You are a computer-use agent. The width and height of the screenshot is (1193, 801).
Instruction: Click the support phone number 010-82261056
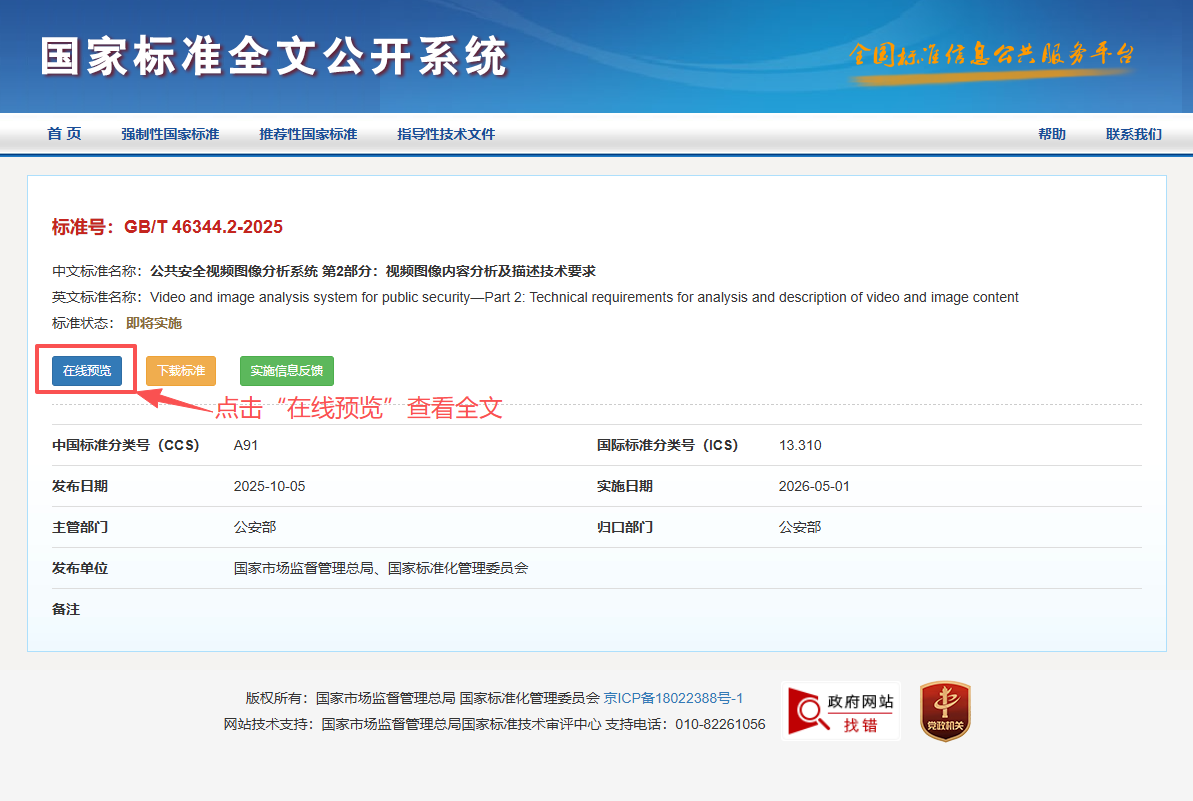pyautogui.click(x=720, y=724)
